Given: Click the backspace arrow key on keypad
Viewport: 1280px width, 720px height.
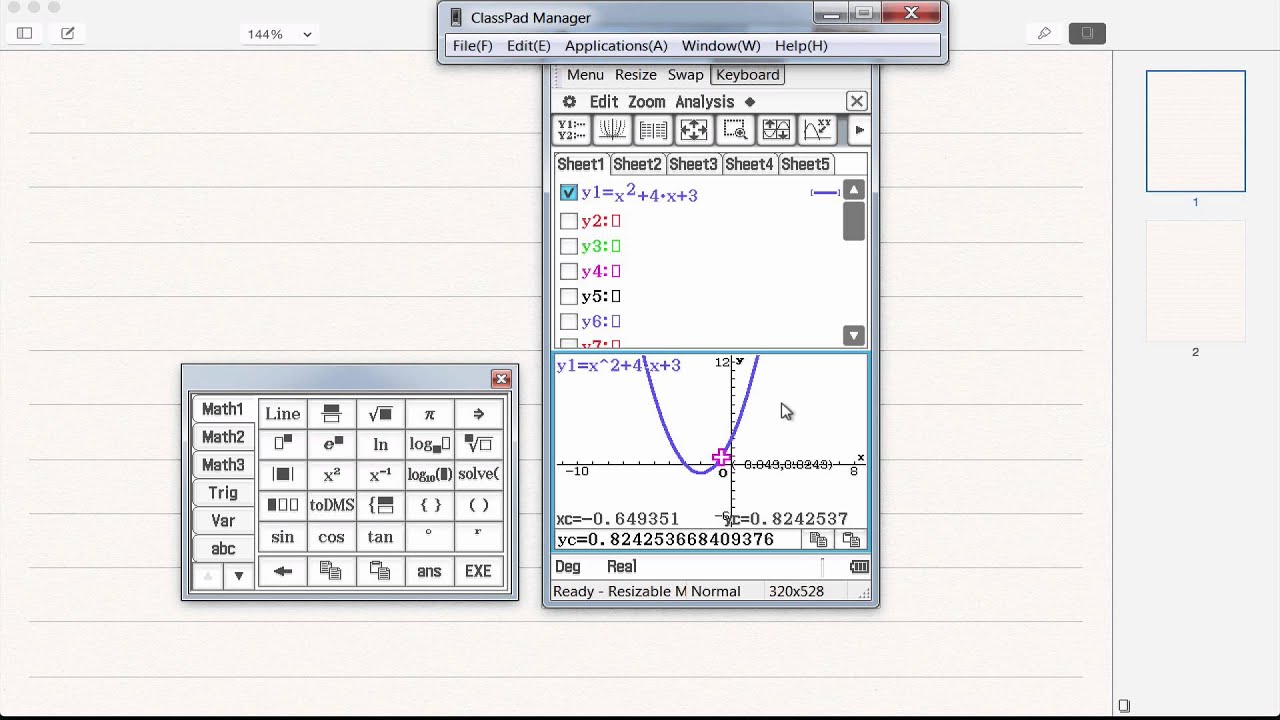Looking at the screenshot, I should pos(282,571).
